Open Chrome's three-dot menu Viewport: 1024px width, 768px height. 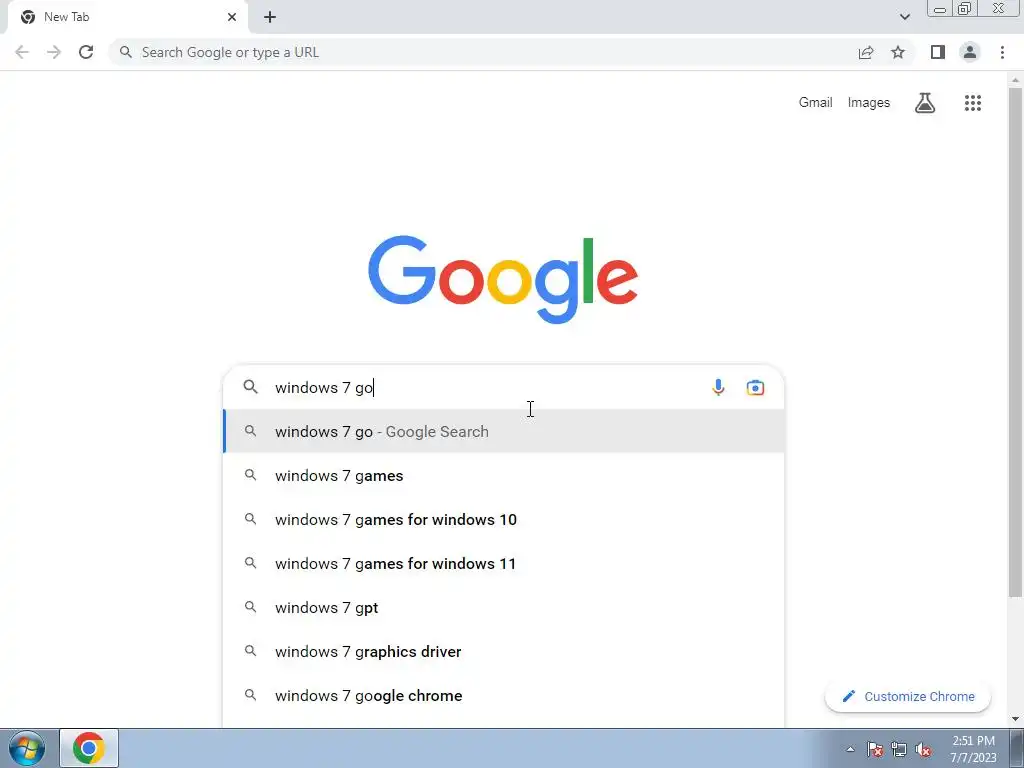(1002, 52)
